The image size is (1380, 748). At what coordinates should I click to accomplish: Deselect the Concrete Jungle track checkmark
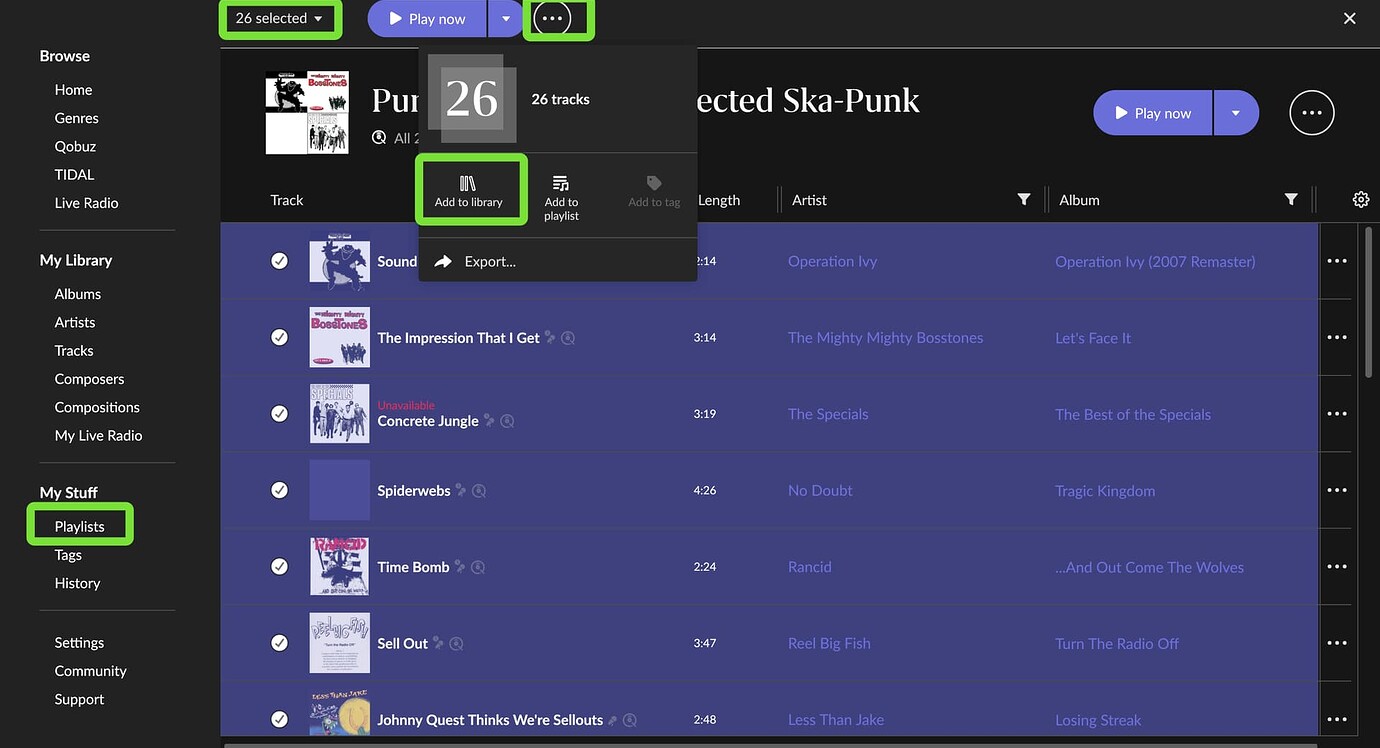click(279, 413)
